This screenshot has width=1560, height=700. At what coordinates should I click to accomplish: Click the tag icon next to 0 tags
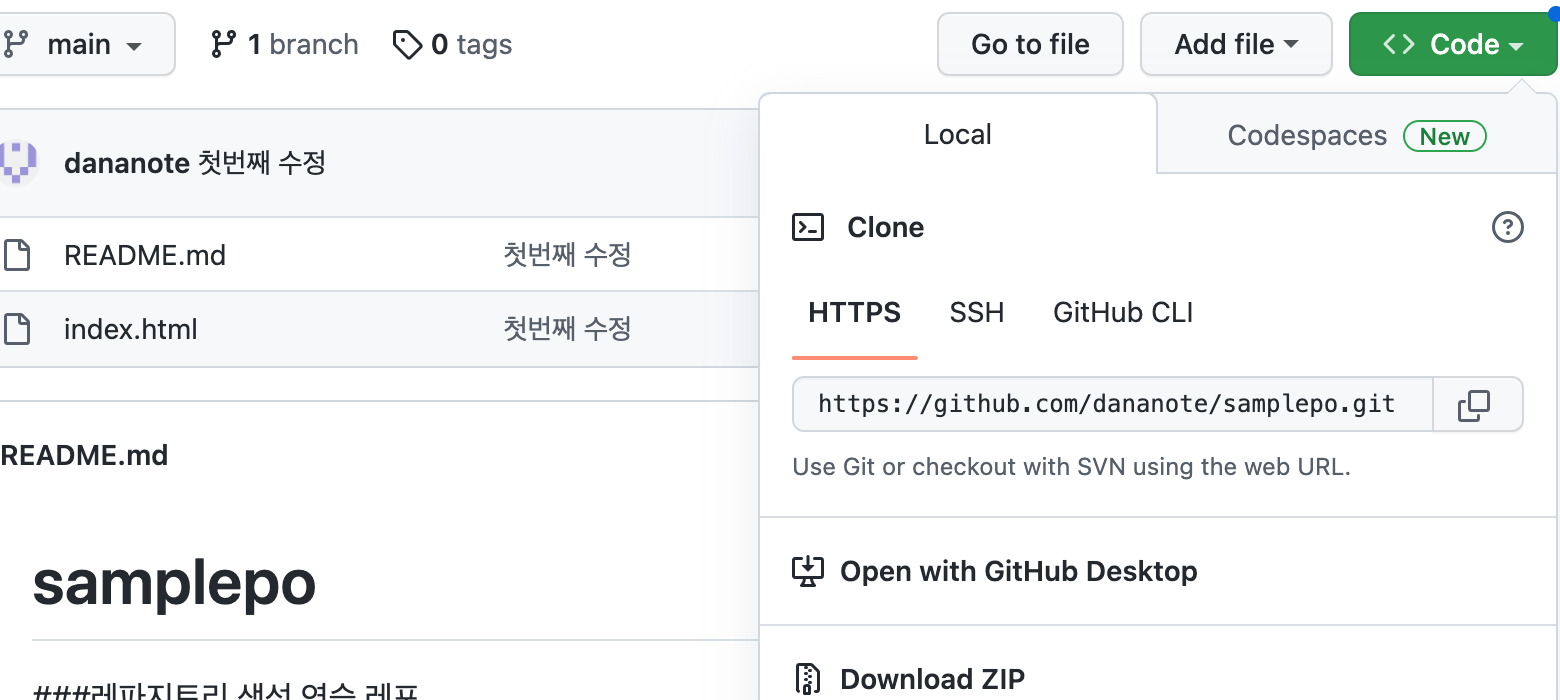tap(407, 45)
